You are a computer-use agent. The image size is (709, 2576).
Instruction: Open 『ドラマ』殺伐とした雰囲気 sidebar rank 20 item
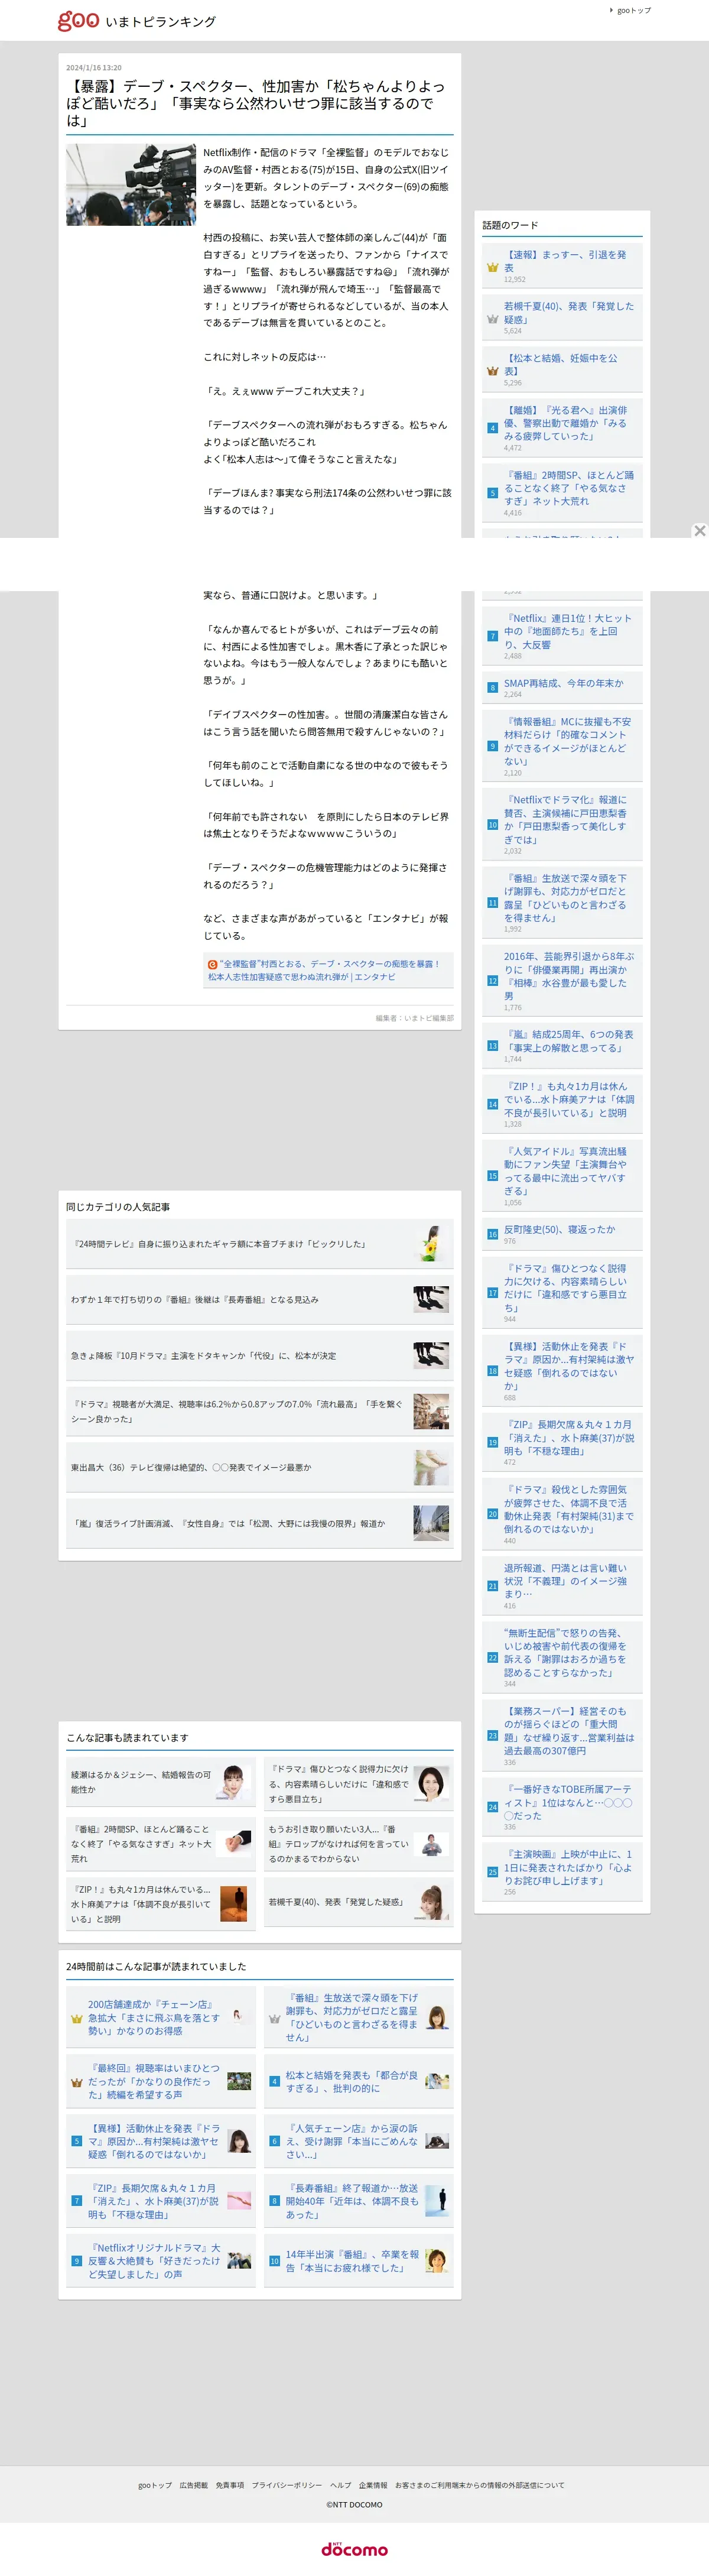(x=561, y=1515)
